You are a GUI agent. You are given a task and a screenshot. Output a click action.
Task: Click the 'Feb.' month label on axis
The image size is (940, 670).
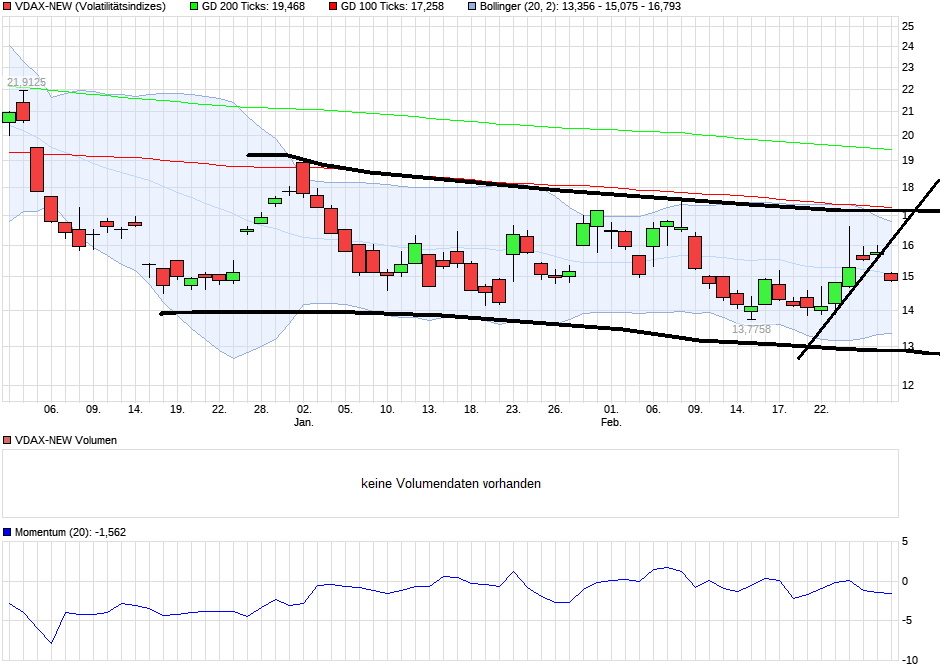click(x=611, y=422)
